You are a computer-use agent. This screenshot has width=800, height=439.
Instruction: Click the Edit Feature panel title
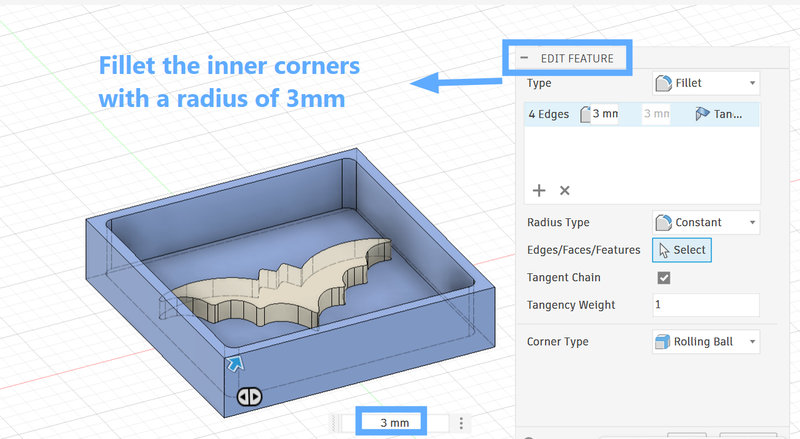(x=577, y=59)
